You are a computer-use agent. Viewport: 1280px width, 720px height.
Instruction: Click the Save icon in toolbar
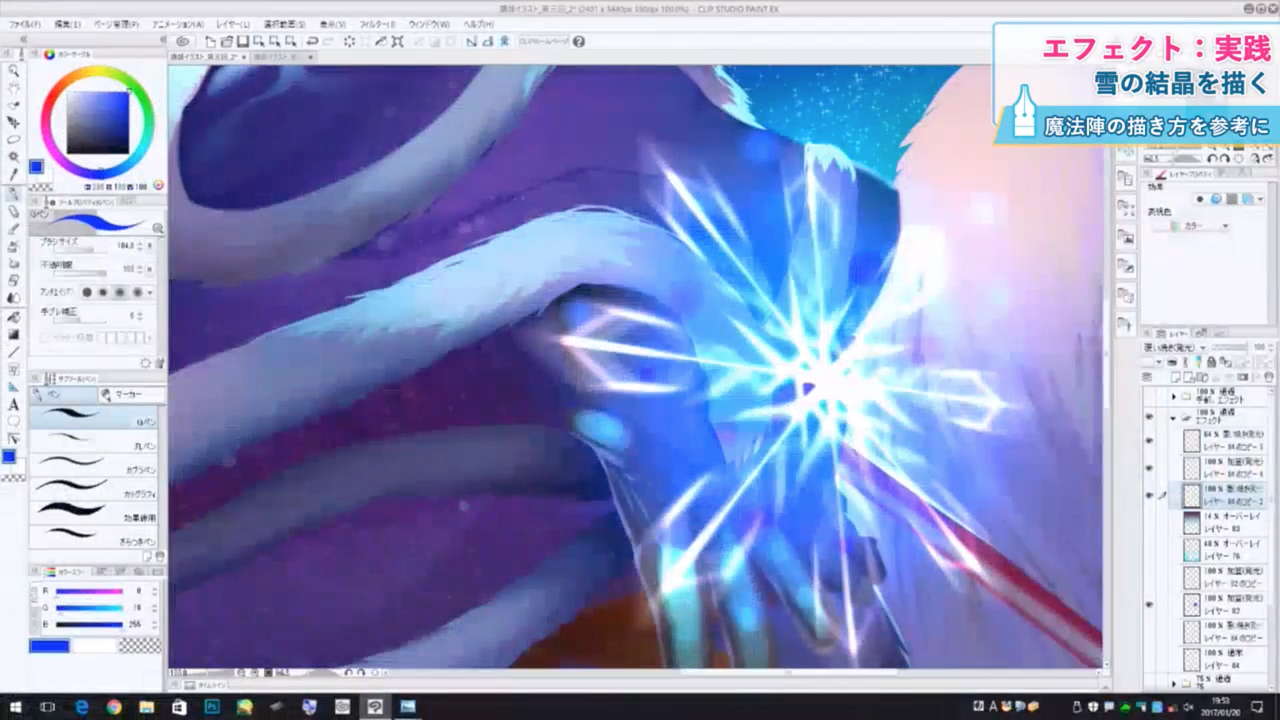tap(243, 41)
